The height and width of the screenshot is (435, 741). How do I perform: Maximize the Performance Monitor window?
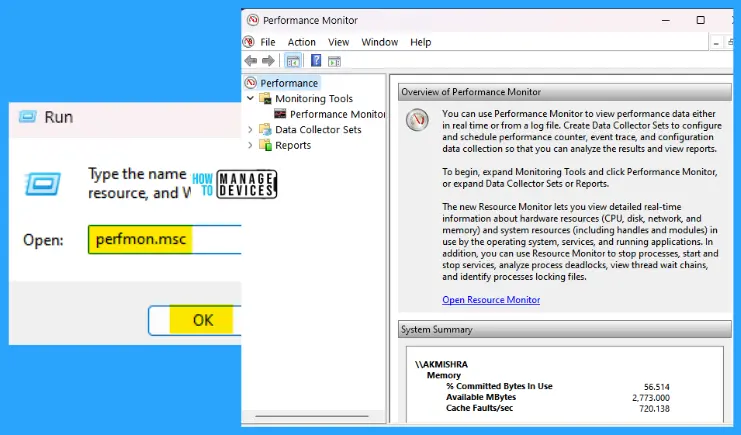coord(700,20)
